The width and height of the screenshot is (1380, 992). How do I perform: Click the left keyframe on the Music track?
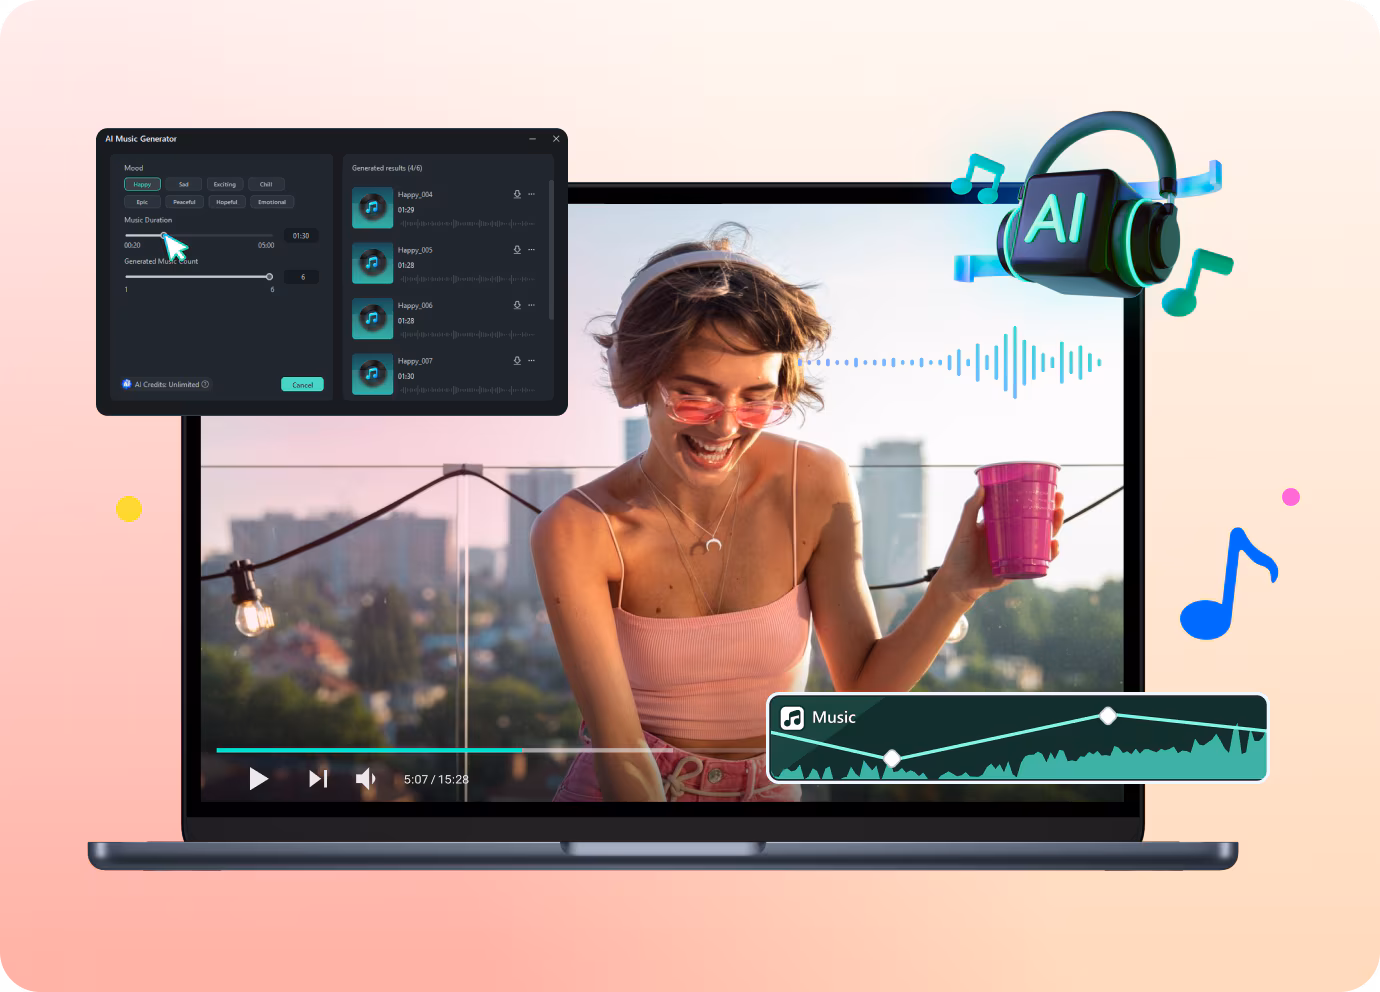pos(892,758)
